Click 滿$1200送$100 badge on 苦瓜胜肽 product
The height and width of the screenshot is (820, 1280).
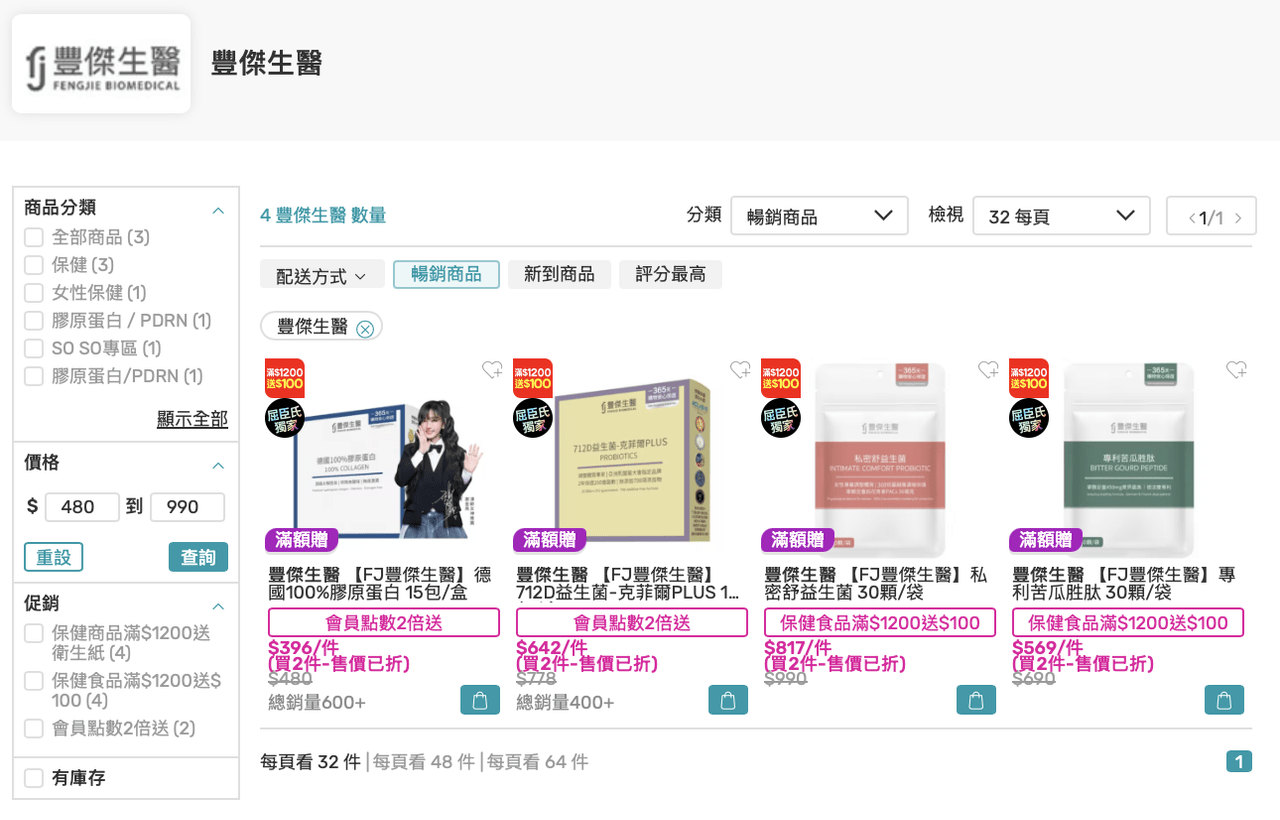point(1029,378)
